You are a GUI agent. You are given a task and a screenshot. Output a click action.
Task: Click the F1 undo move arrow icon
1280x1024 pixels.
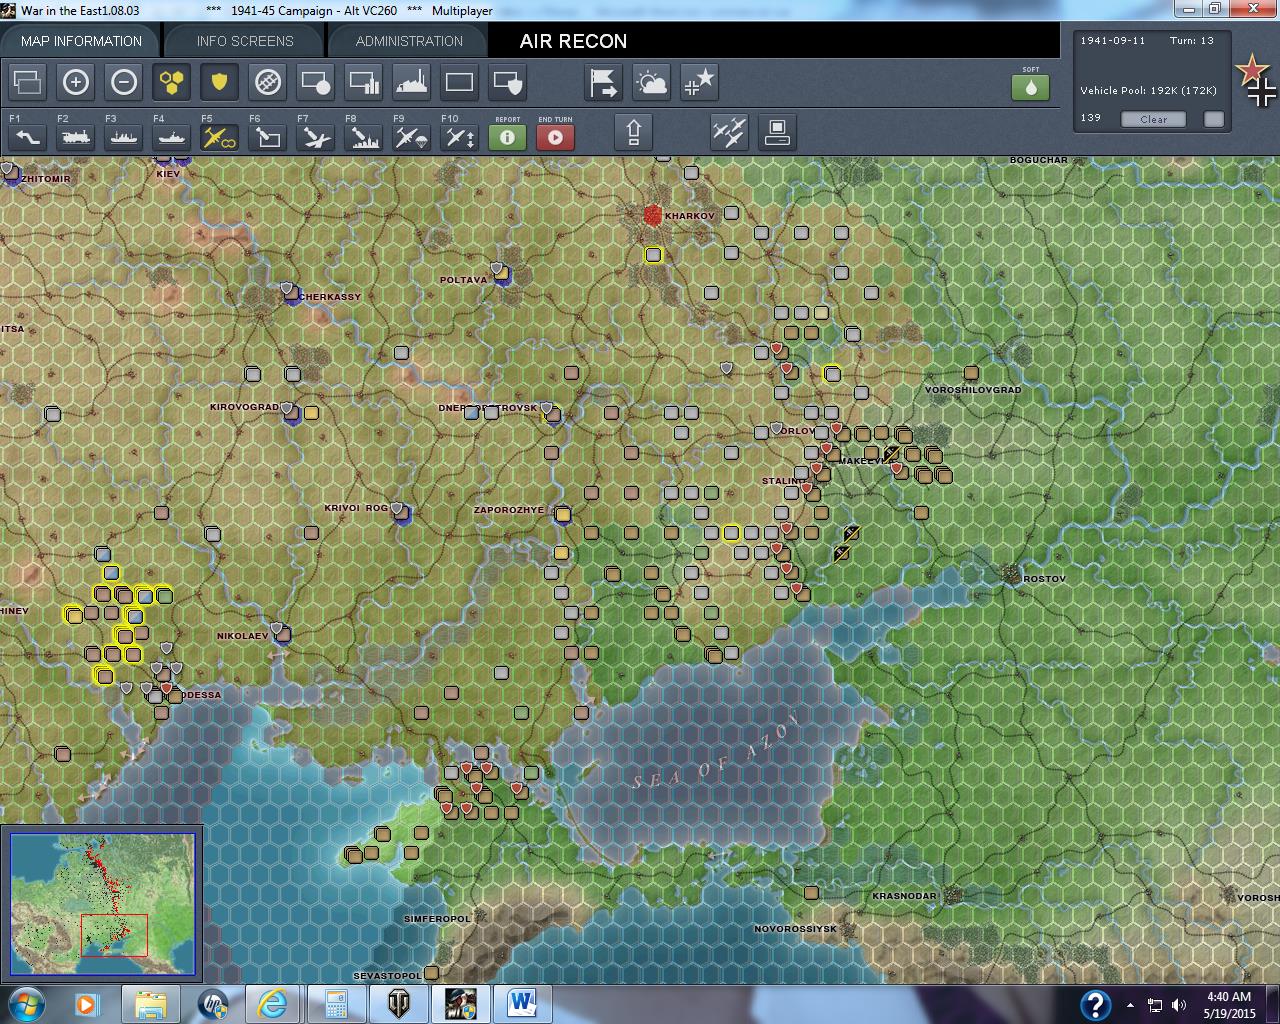coord(26,137)
